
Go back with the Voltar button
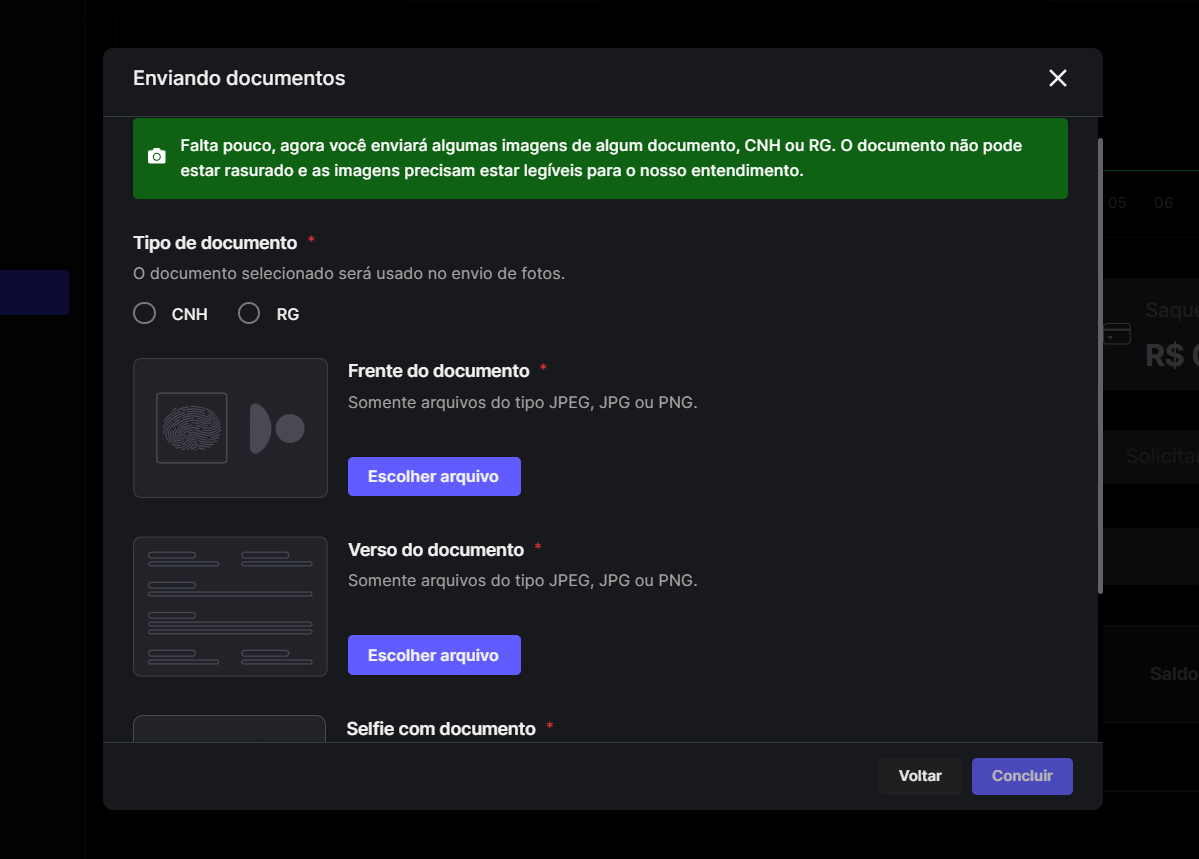pos(920,776)
